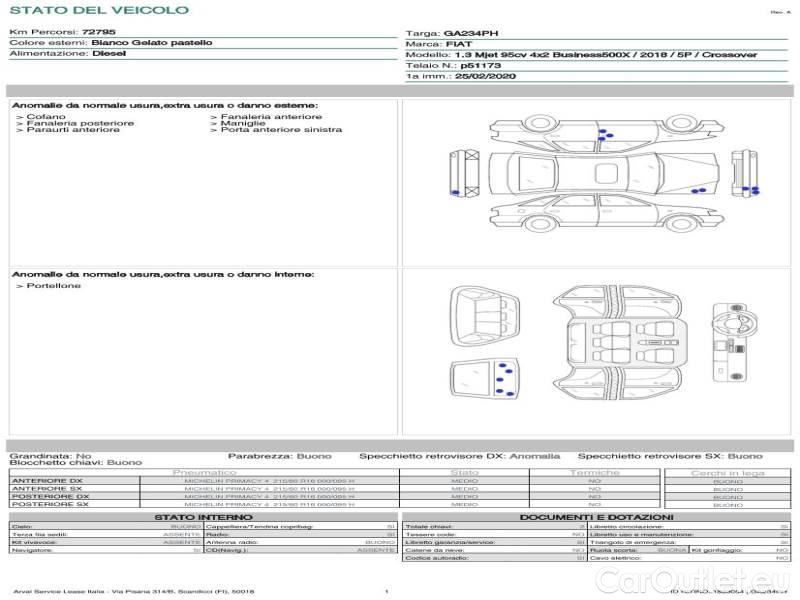Click the Targa plate number GA234PH
Viewport: 800px width, 600px height.
470,33
